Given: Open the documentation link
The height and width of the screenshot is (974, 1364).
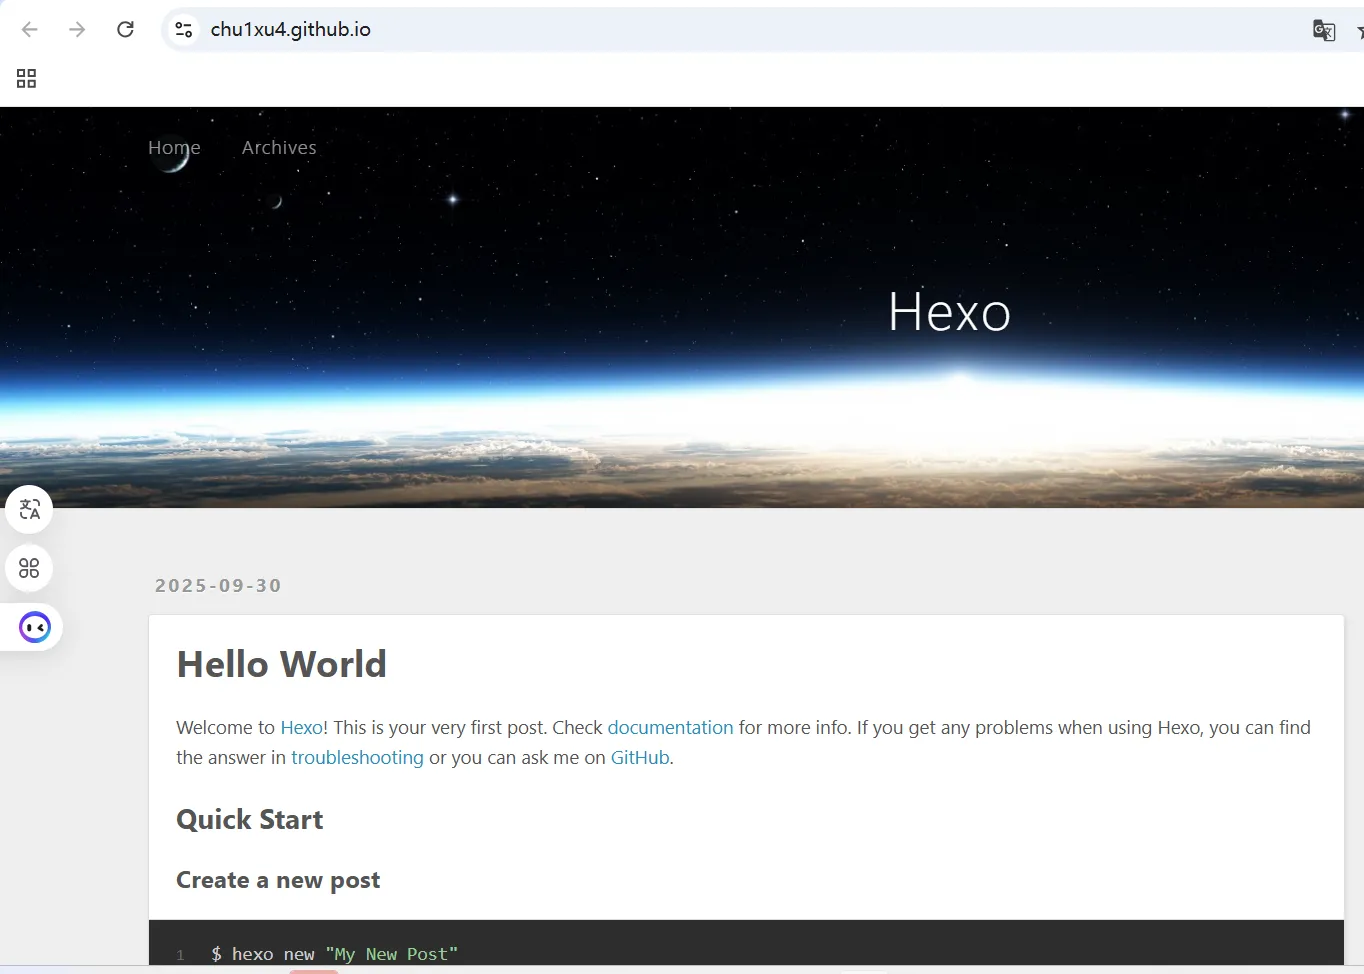Looking at the screenshot, I should (x=670, y=728).
